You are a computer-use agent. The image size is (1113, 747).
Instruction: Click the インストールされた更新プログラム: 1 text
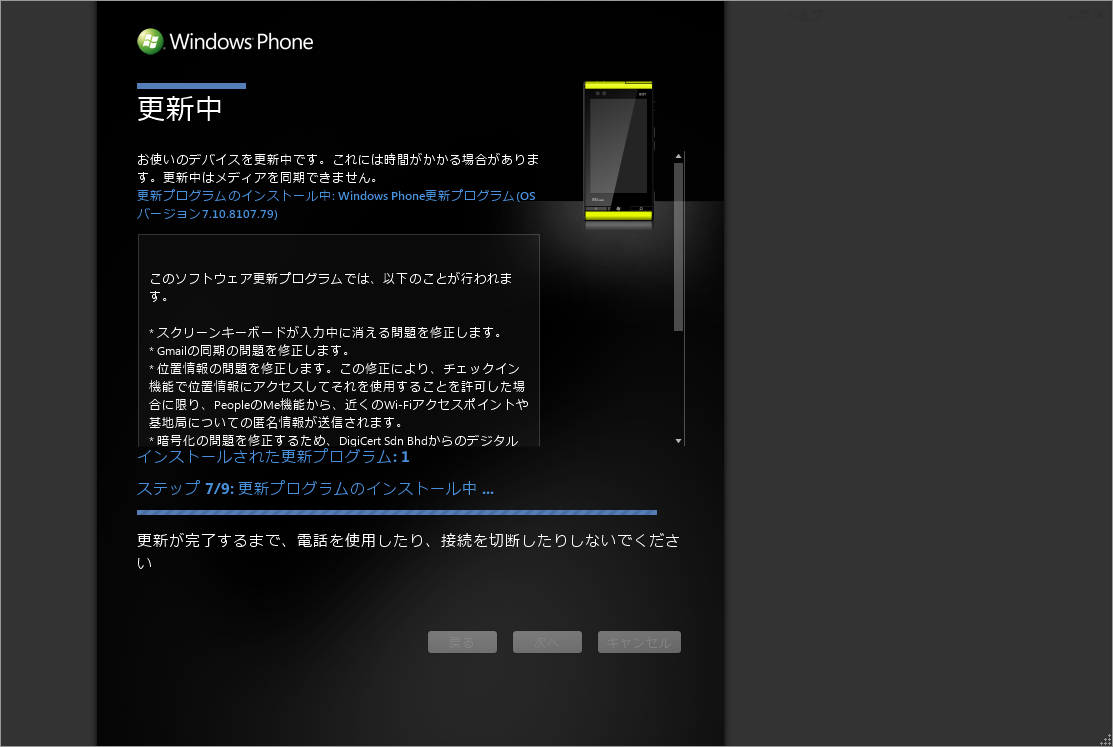tap(273, 457)
